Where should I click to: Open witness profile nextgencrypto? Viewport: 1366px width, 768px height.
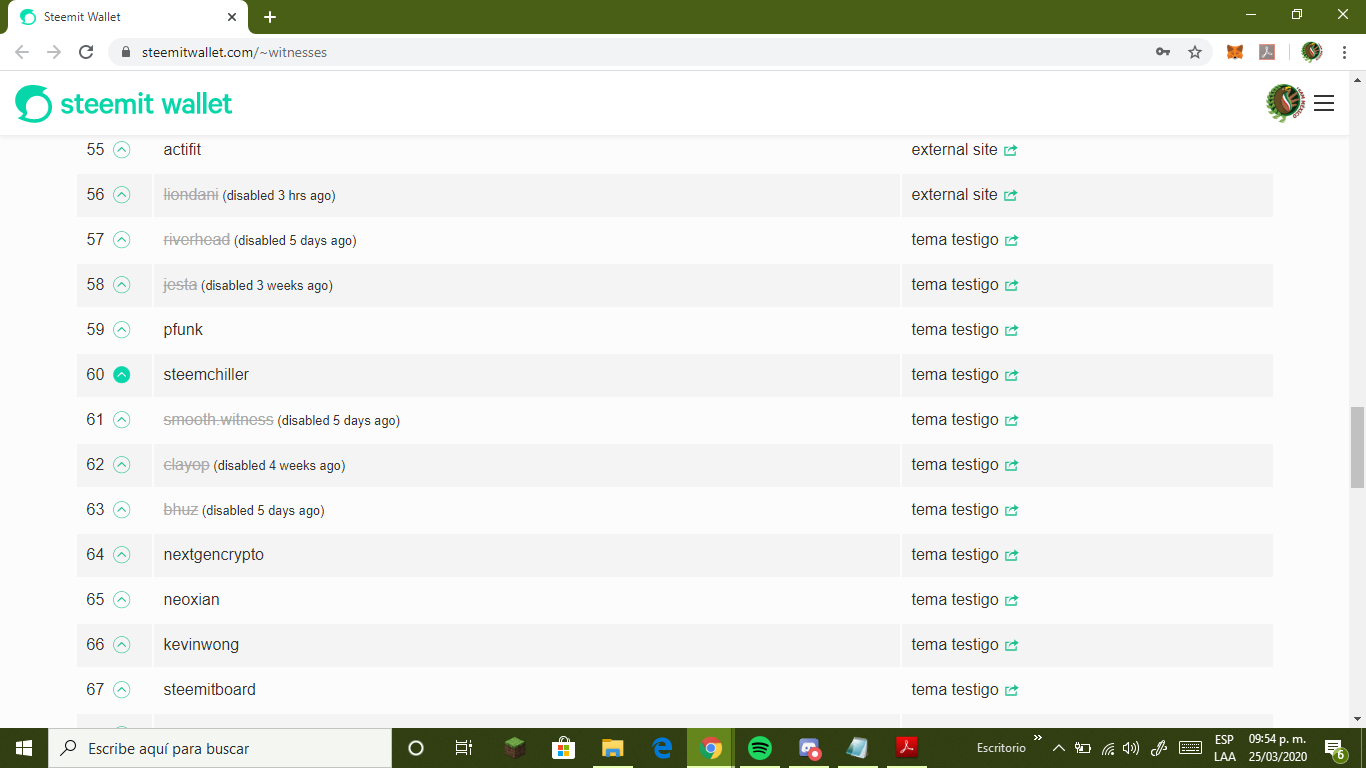(213, 555)
